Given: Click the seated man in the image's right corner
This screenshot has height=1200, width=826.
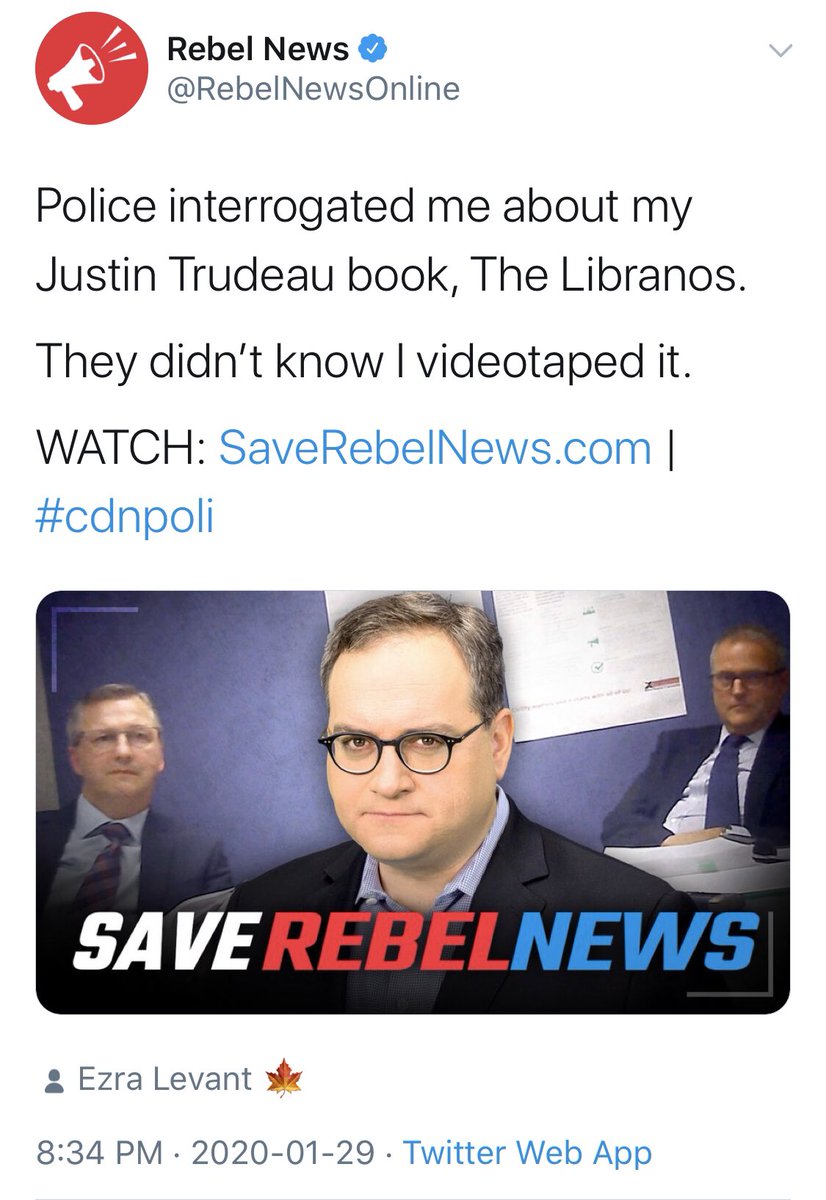Looking at the screenshot, I should pos(705,740).
